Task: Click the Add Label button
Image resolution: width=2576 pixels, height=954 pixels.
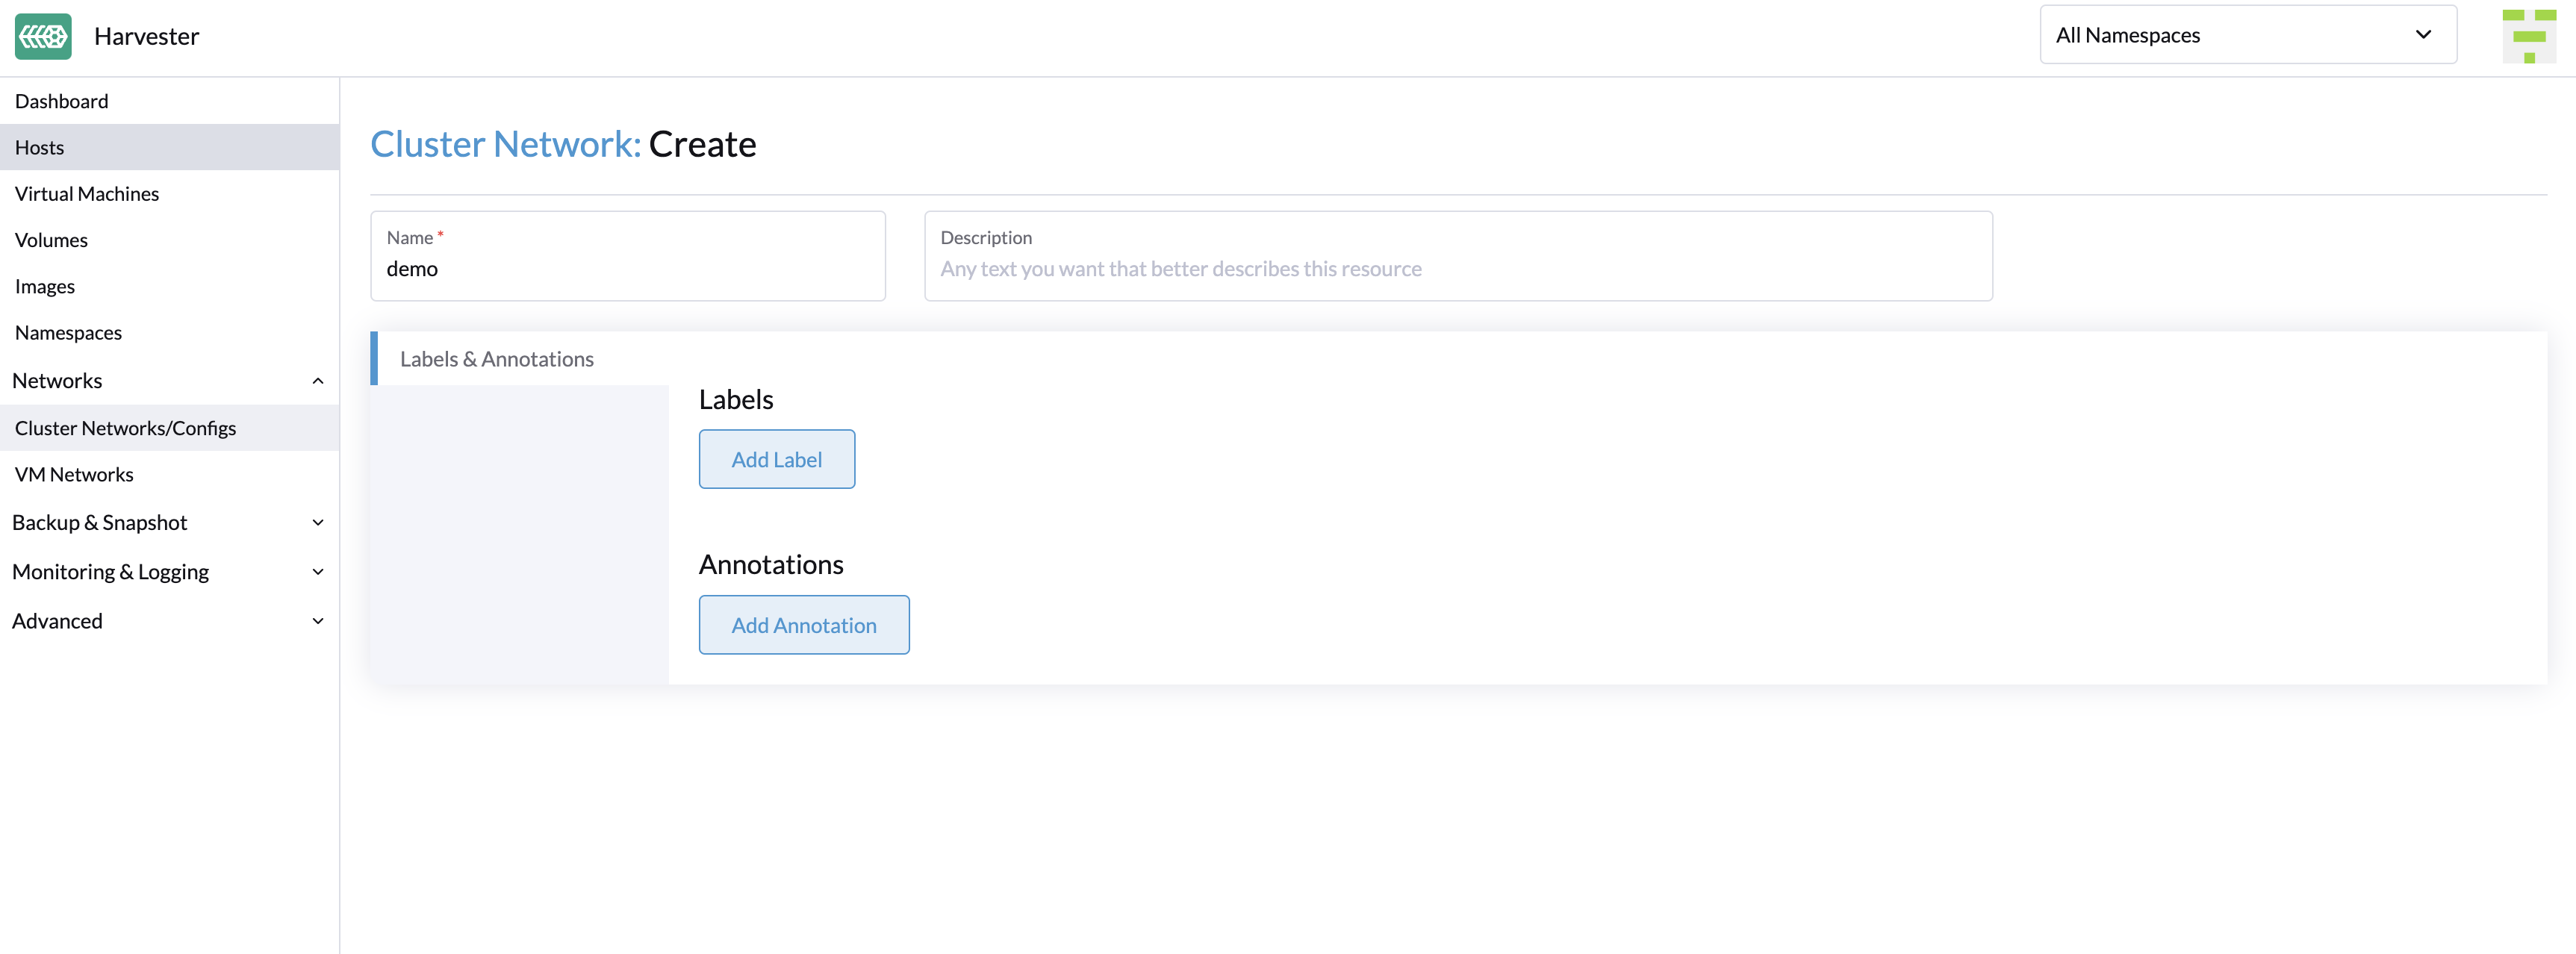Action: [776, 459]
